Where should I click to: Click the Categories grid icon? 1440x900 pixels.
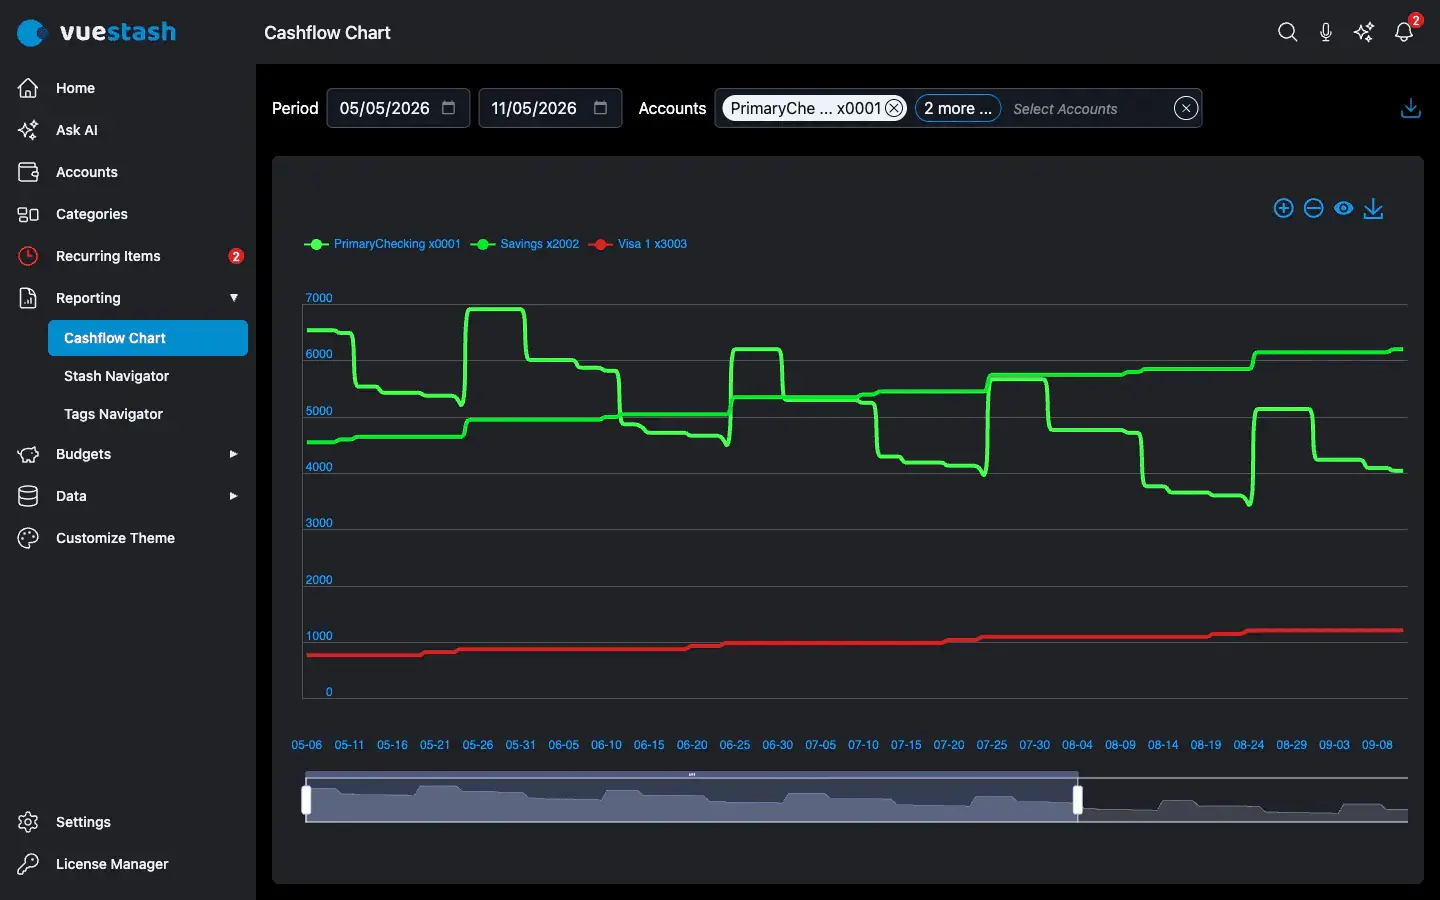tap(28, 214)
